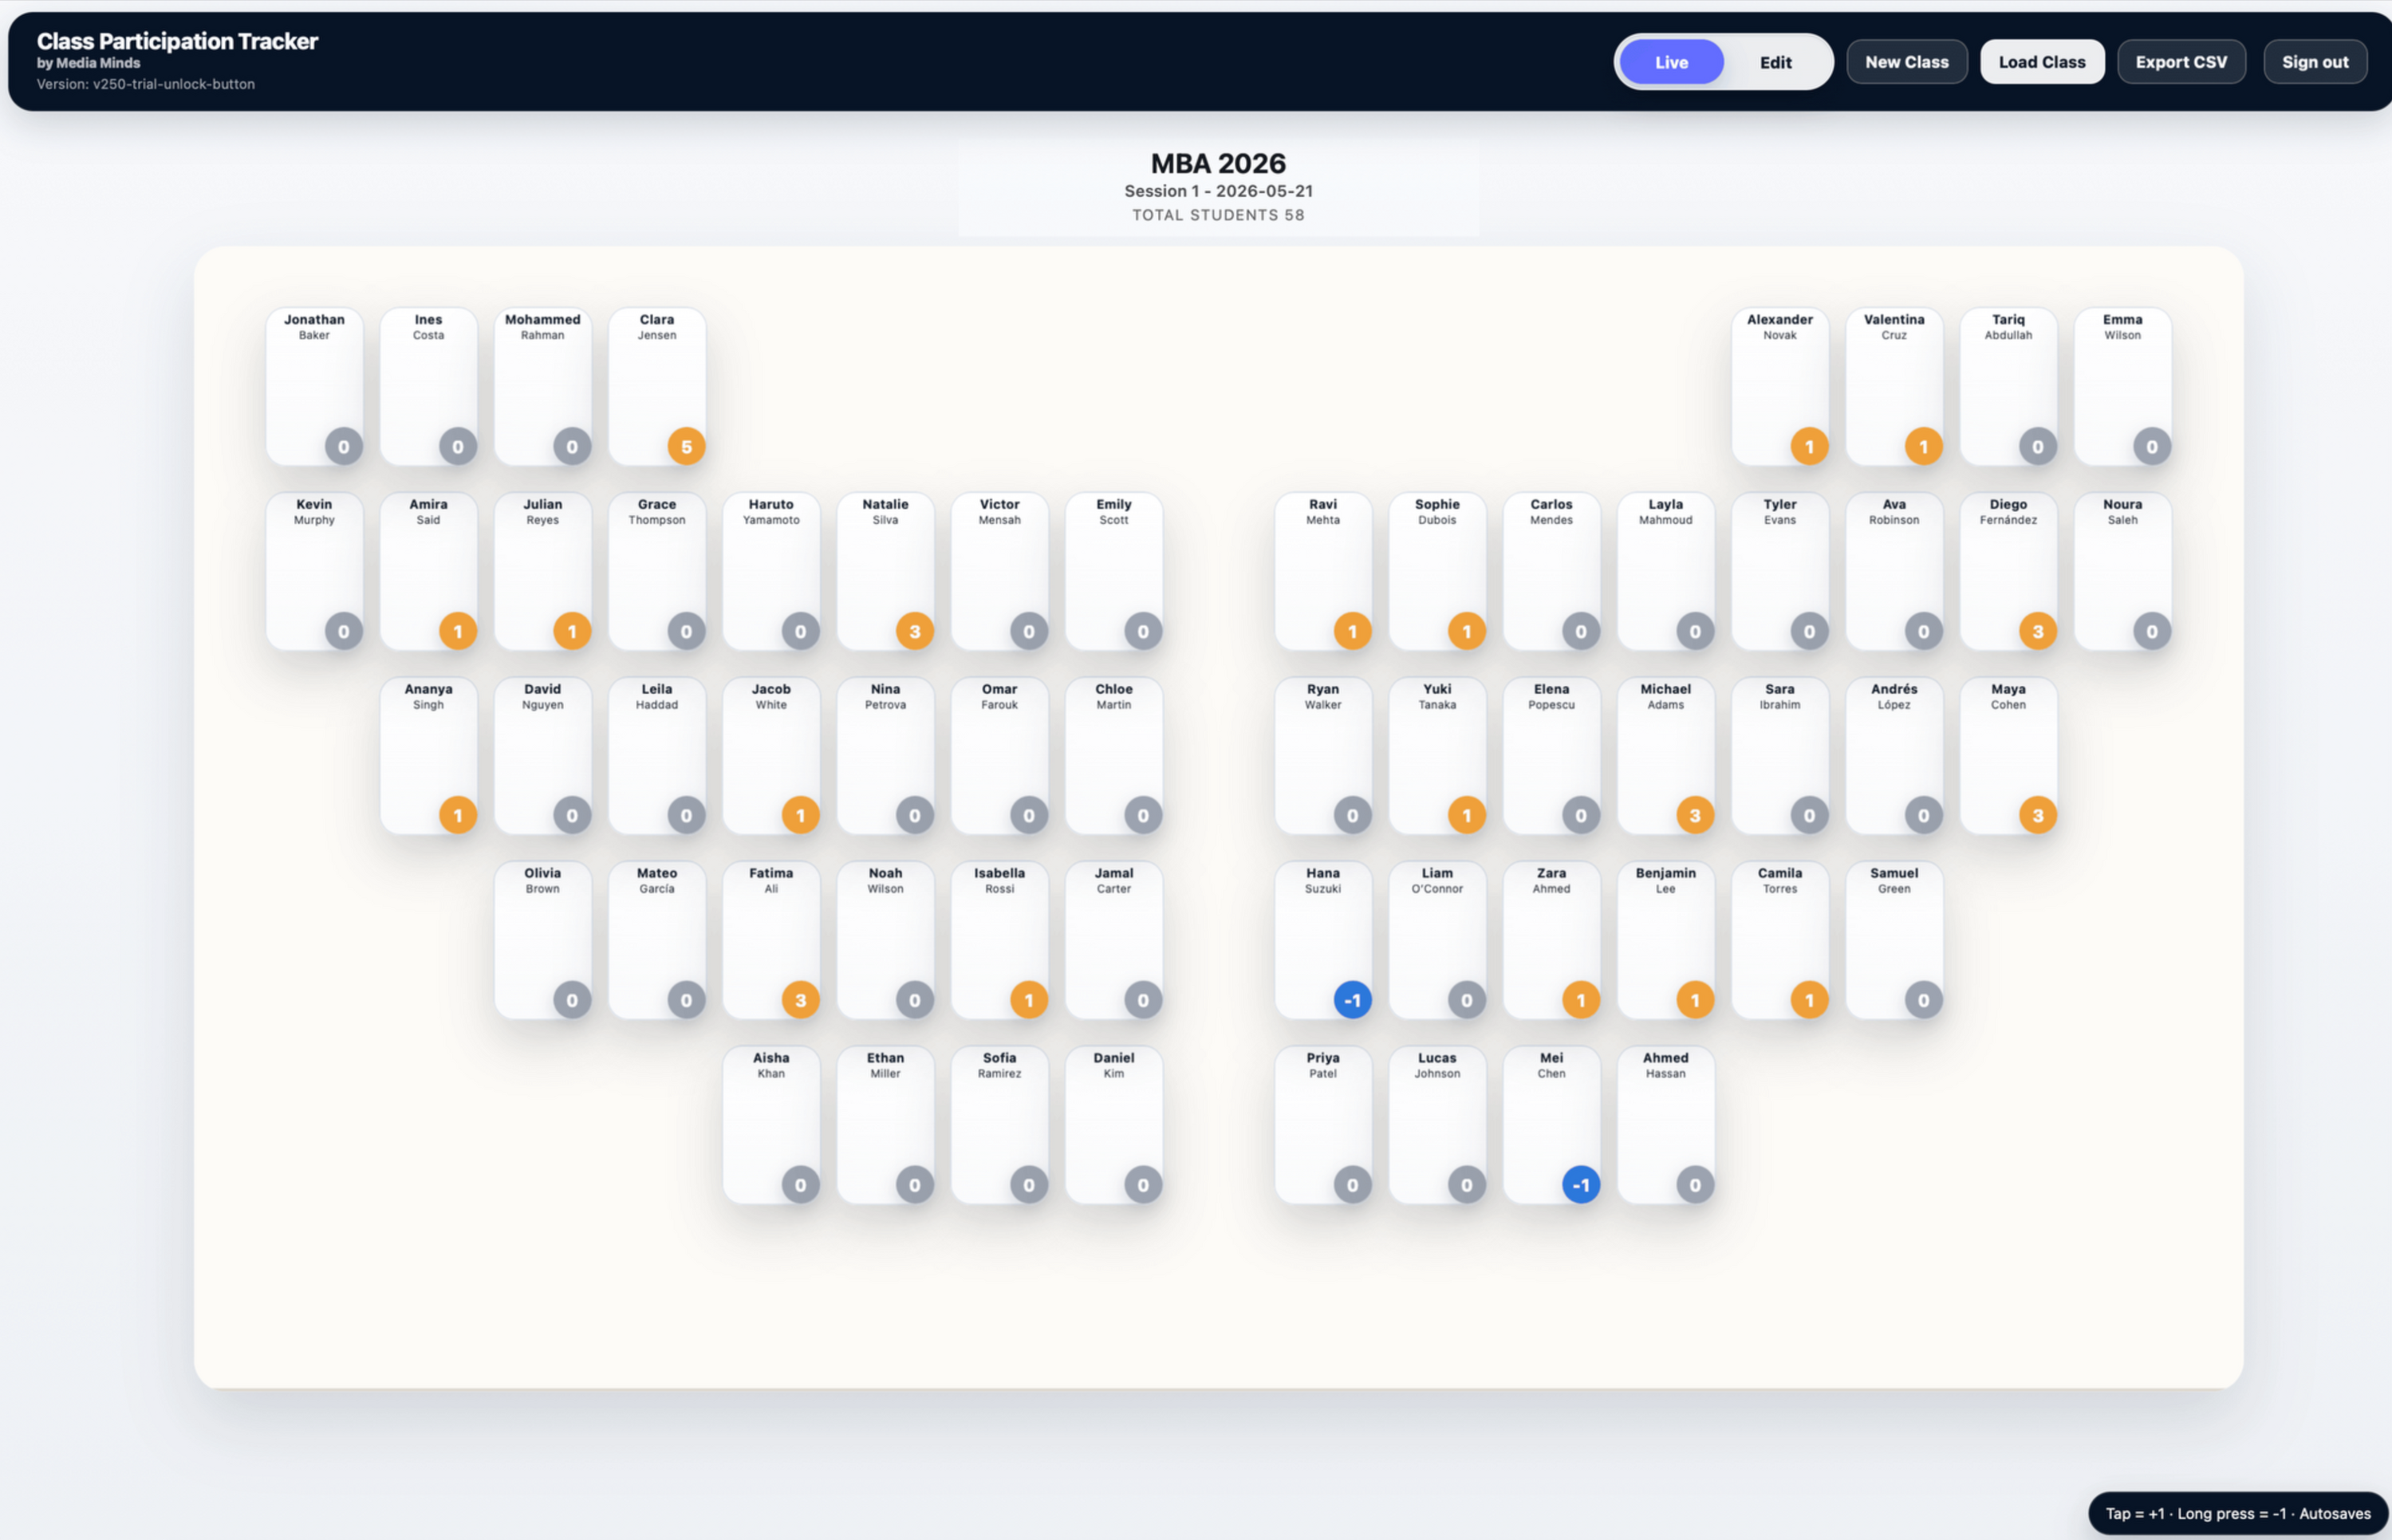The height and width of the screenshot is (1540, 2392).
Task: Tap Emma Wilson's student card
Action: point(2122,386)
